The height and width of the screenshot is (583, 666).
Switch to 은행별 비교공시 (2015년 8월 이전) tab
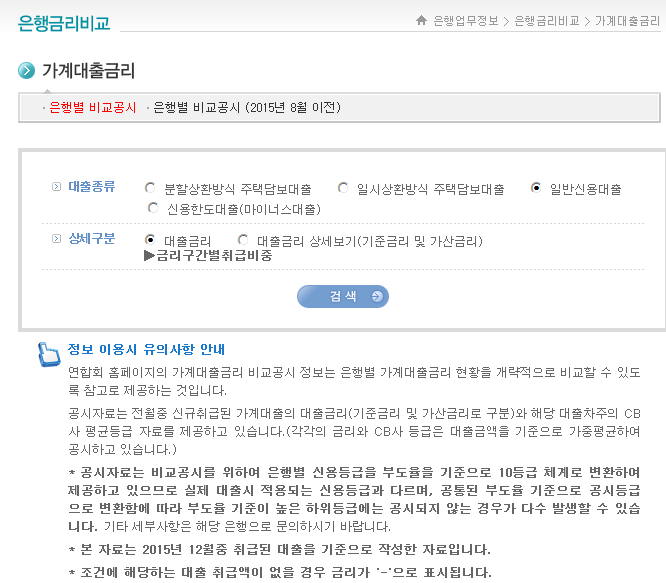click(247, 107)
